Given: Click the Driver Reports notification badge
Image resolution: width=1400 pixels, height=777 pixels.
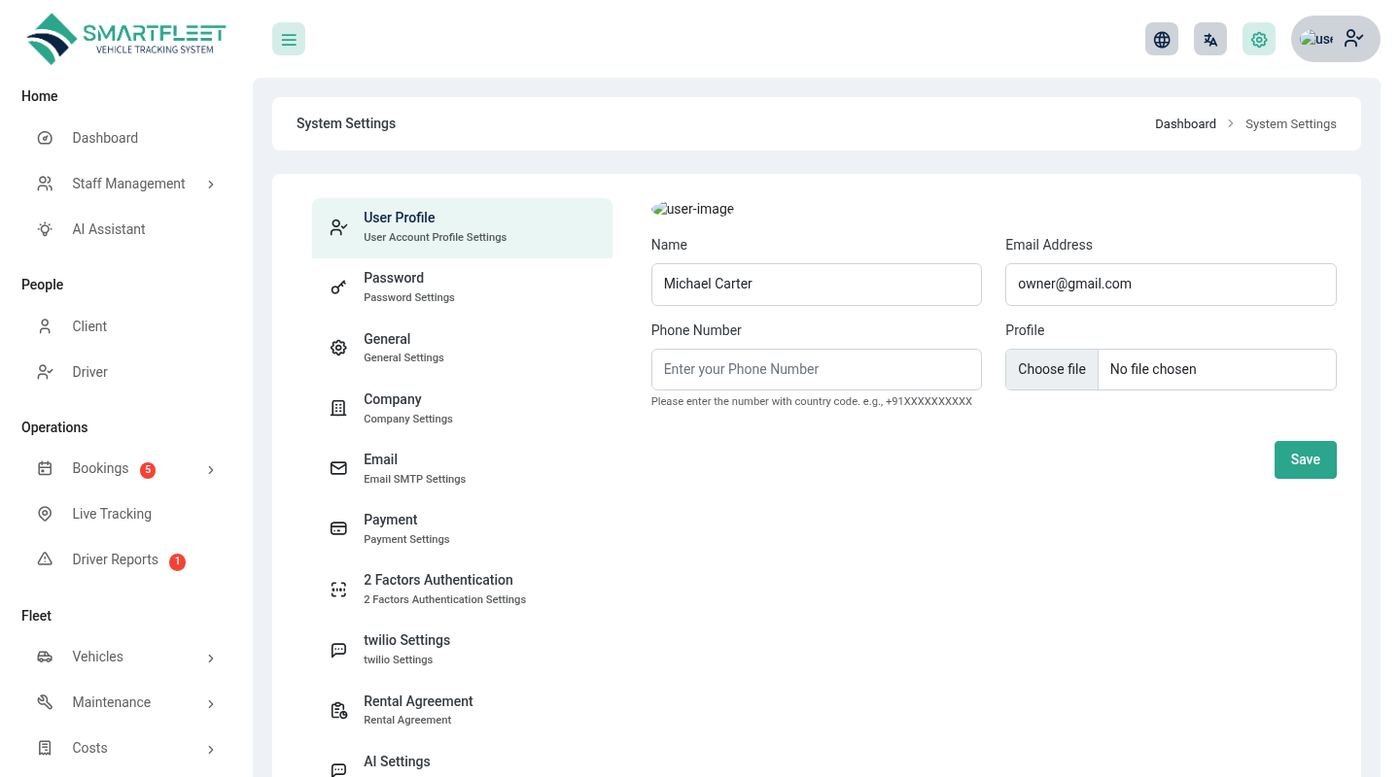Looking at the screenshot, I should click(177, 562).
